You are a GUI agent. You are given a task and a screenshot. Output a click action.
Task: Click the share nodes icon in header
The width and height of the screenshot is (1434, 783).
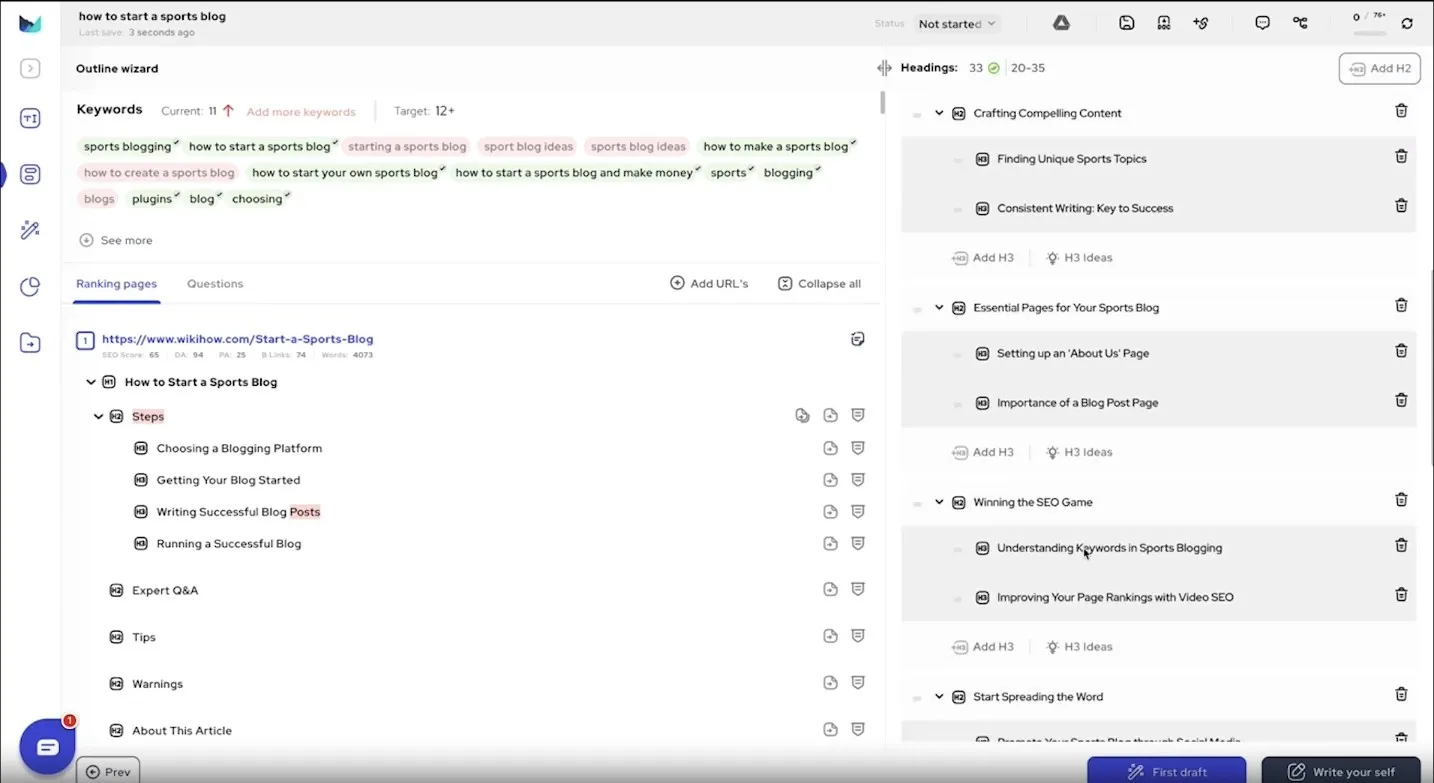point(1300,23)
